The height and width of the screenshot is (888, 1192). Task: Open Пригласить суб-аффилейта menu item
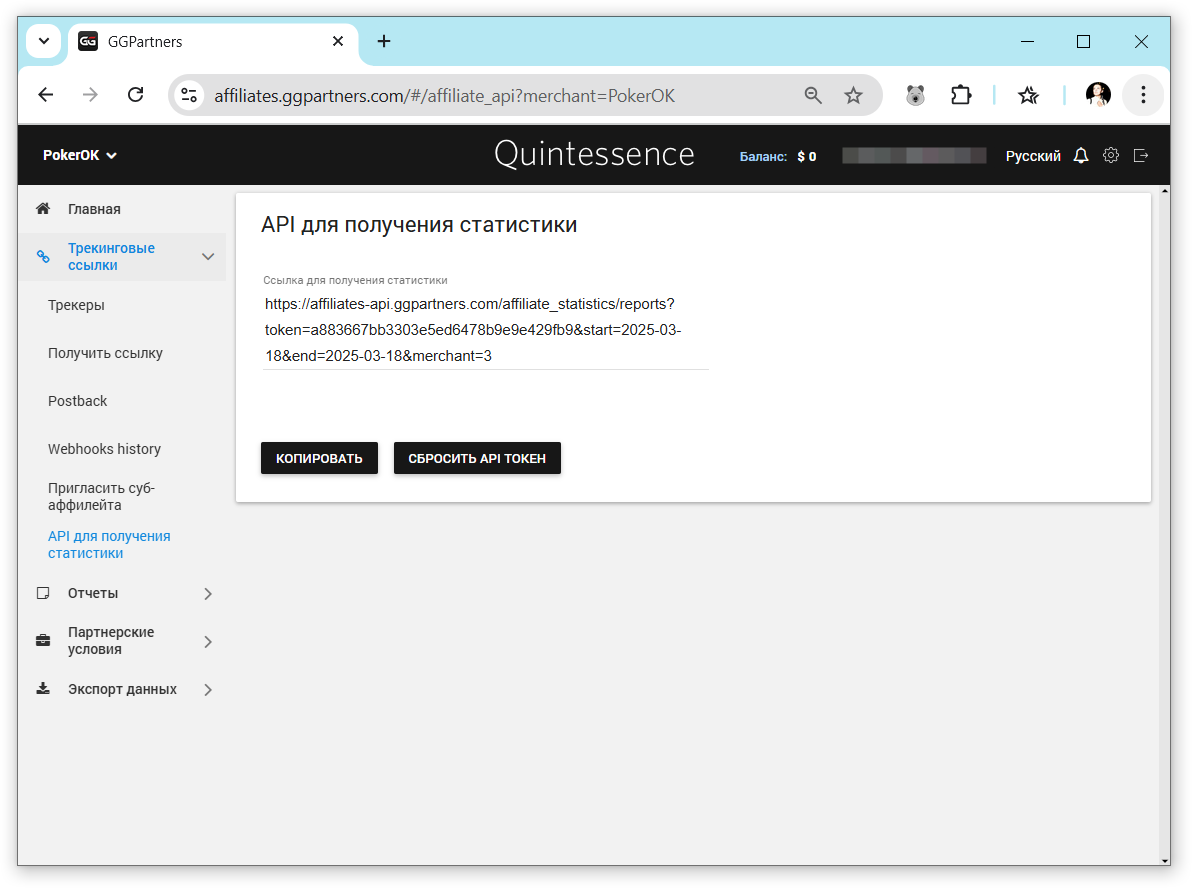coord(101,496)
